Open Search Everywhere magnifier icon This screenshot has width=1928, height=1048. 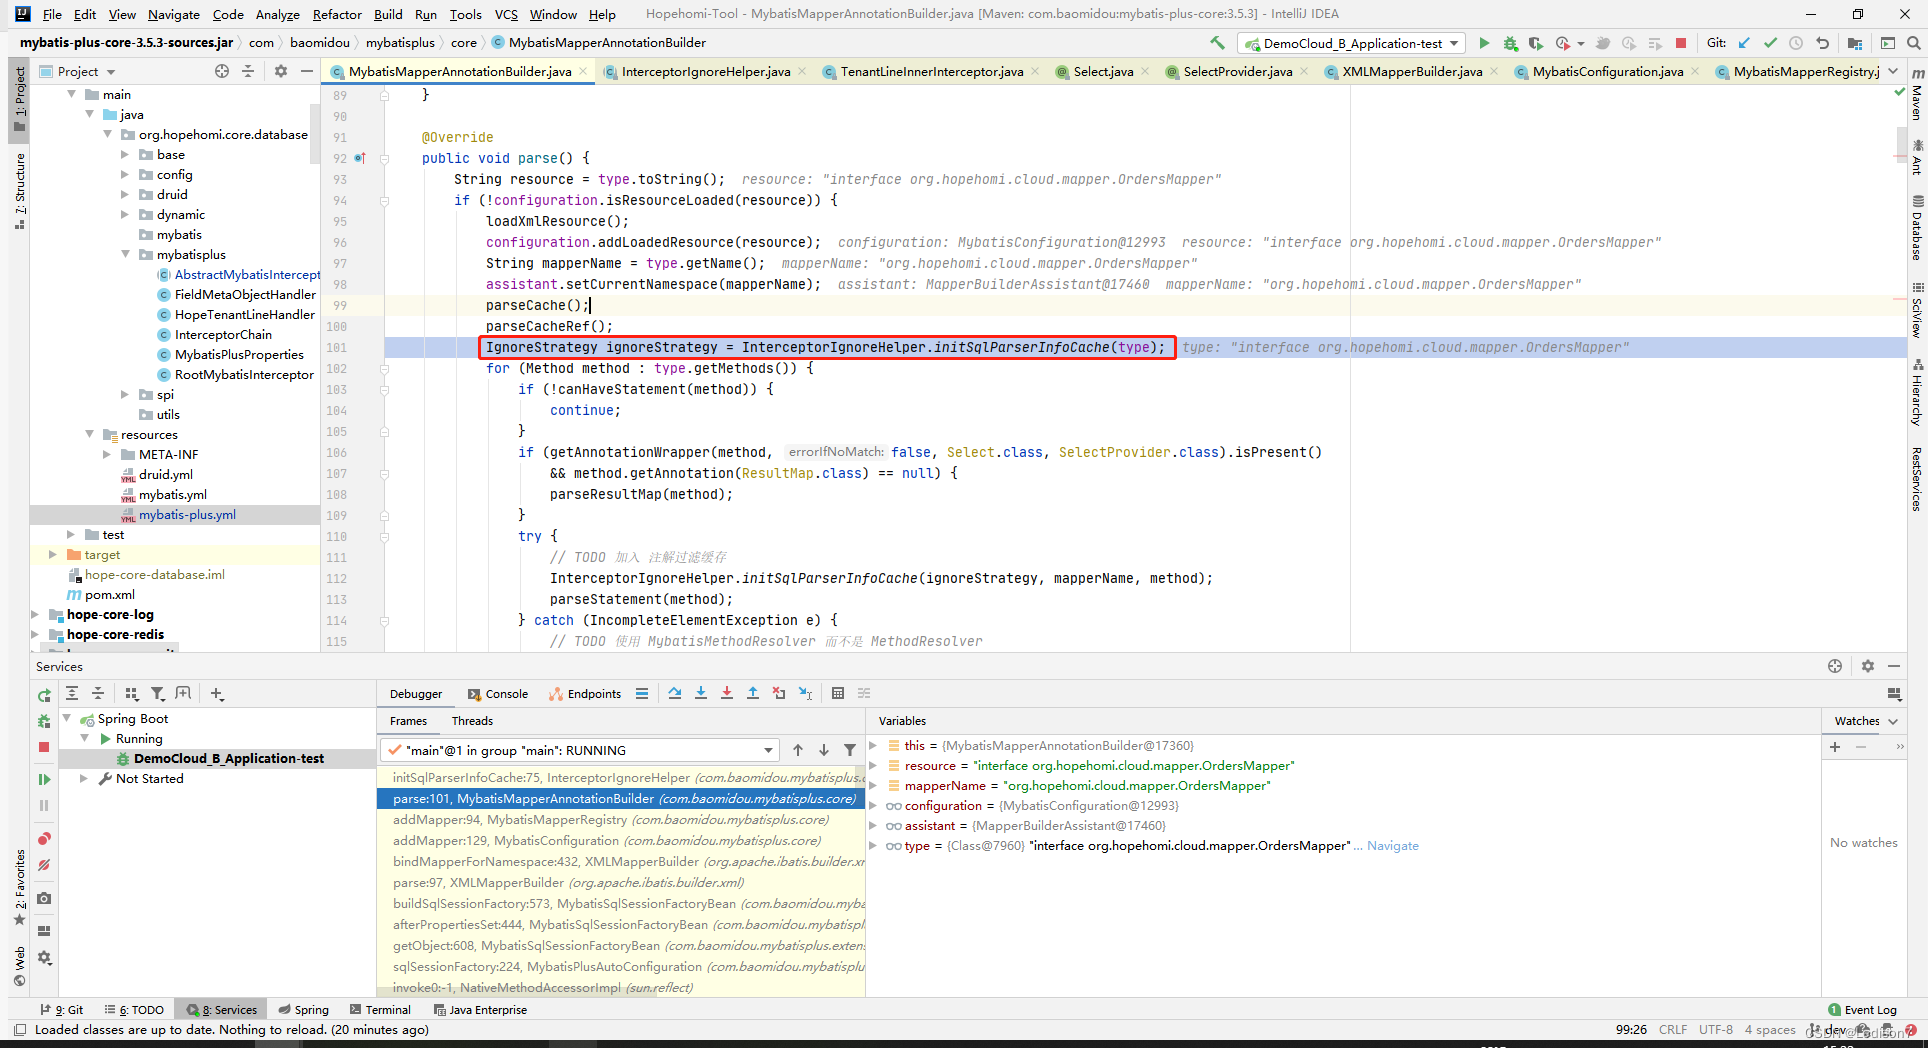click(1913, 43)
